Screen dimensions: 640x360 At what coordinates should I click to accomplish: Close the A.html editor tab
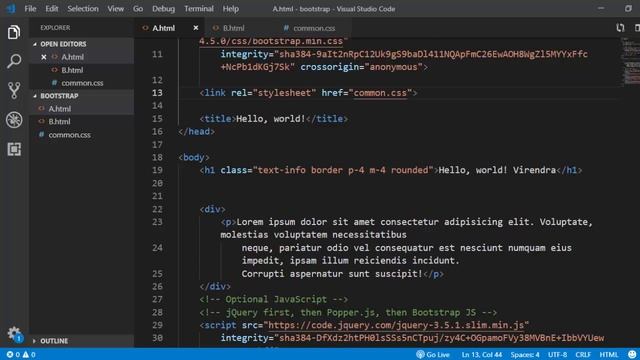coord(196,28)
